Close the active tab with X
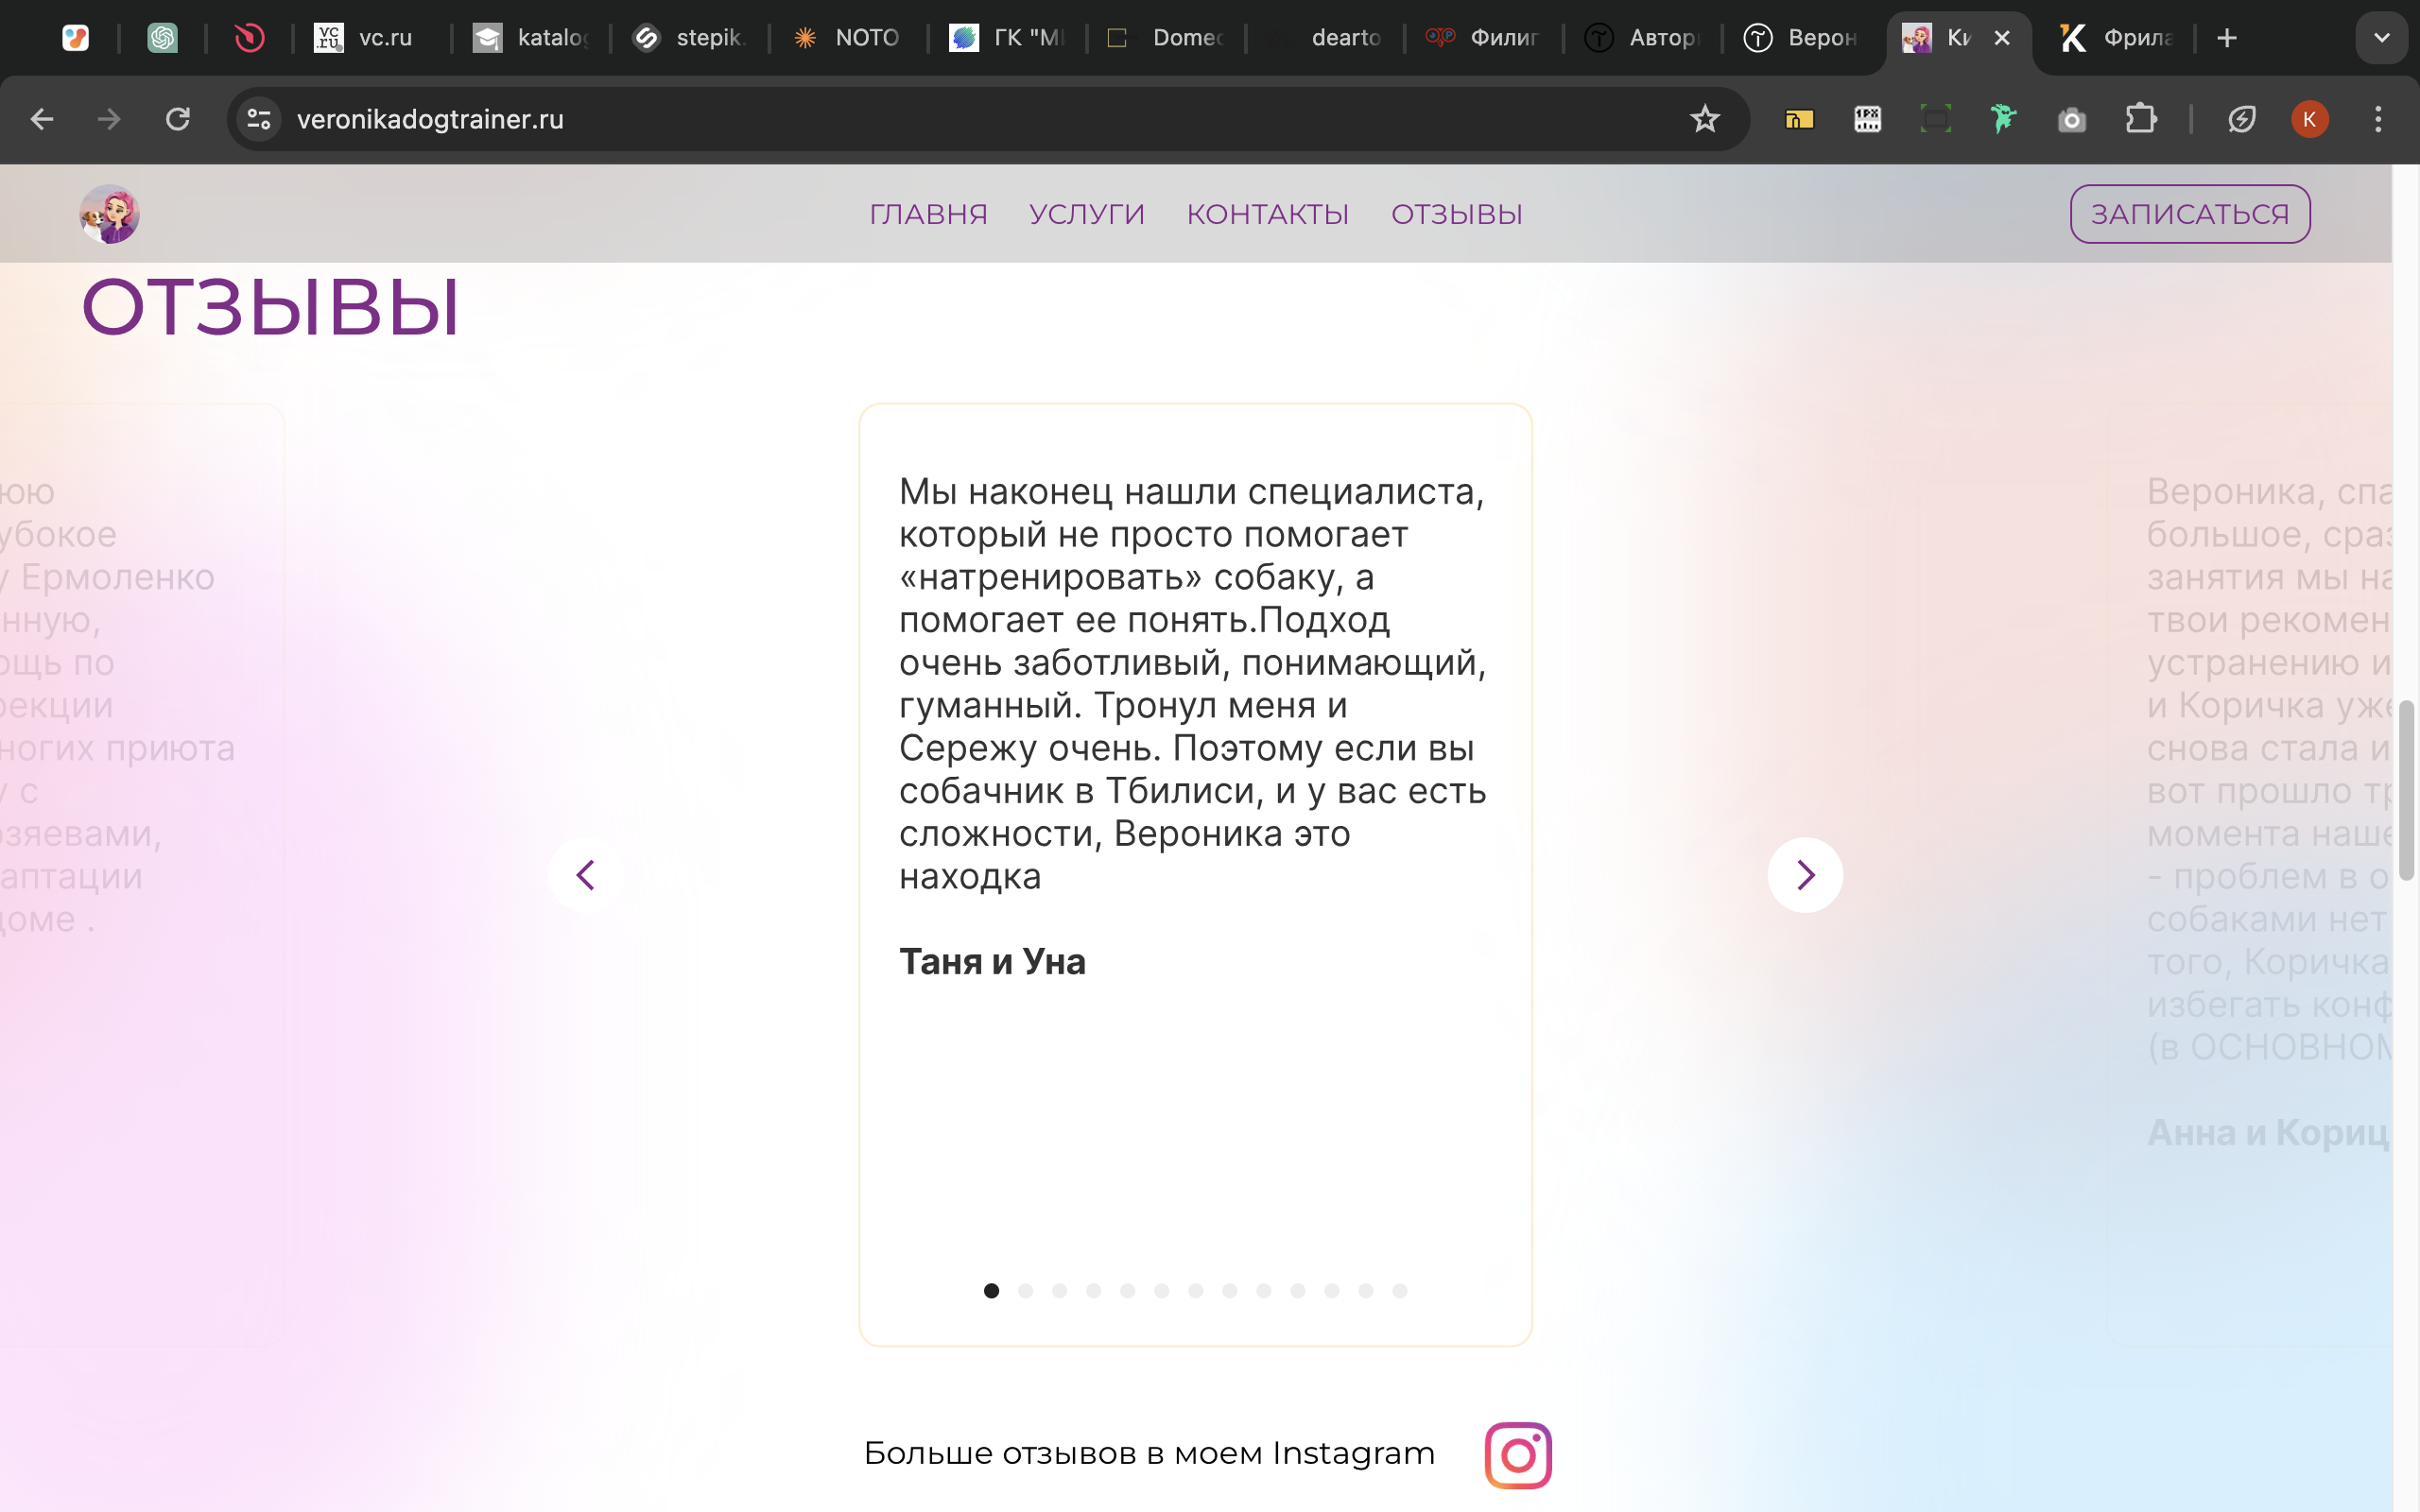The height and width of the screenshot is (1512, 2420). click(2002, 38)
